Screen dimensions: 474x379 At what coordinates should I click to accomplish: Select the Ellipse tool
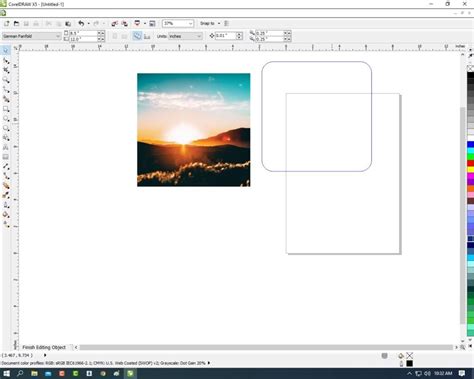(6, 118)
